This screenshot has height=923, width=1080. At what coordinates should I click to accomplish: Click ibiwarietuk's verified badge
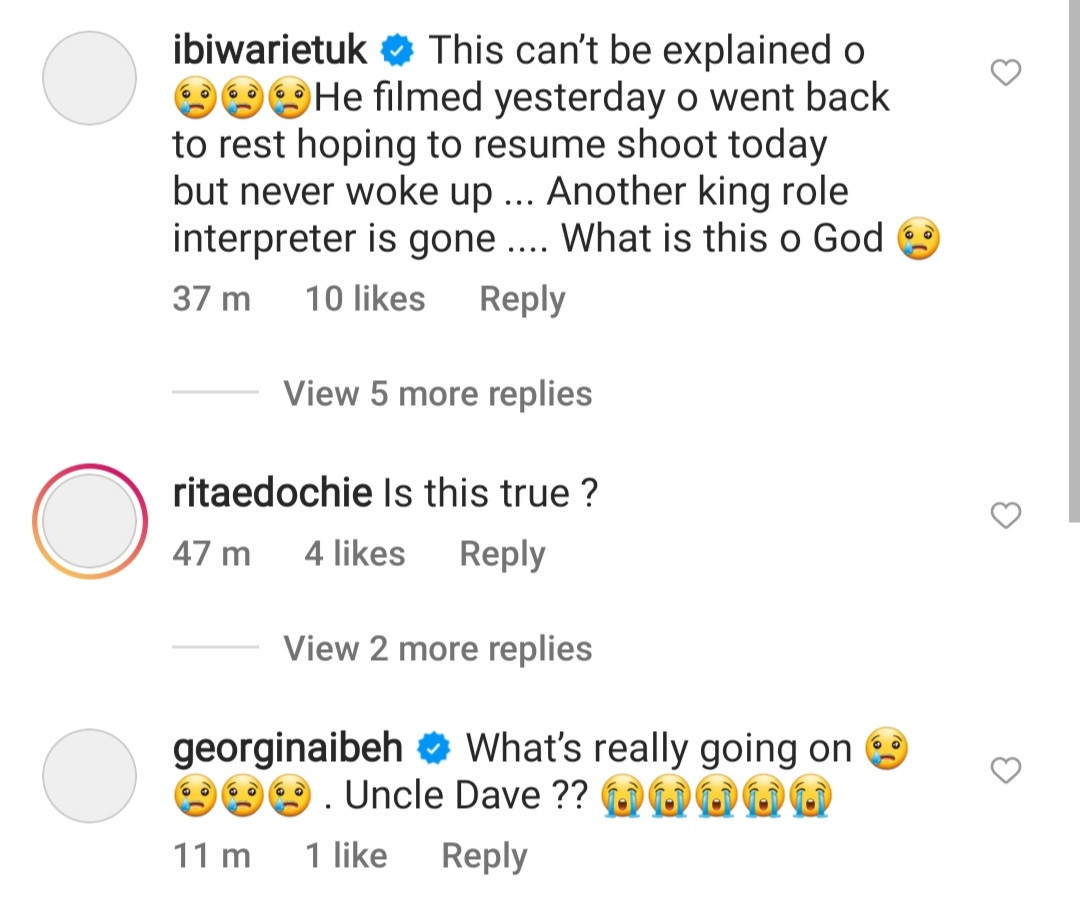tap(398, 49)
